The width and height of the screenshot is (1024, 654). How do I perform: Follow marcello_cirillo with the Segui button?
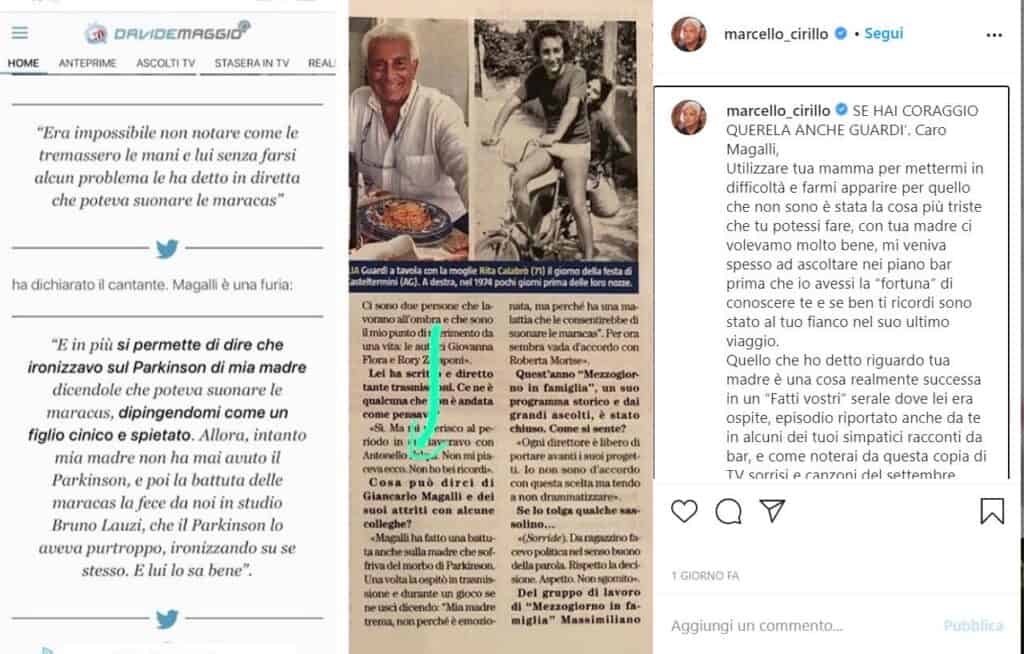pos(884,33)
